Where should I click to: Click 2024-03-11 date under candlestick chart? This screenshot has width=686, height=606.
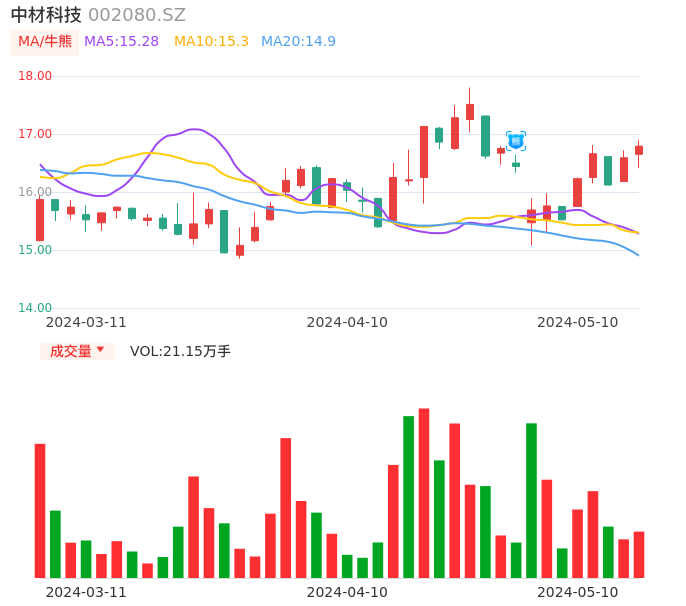point(86,322)
